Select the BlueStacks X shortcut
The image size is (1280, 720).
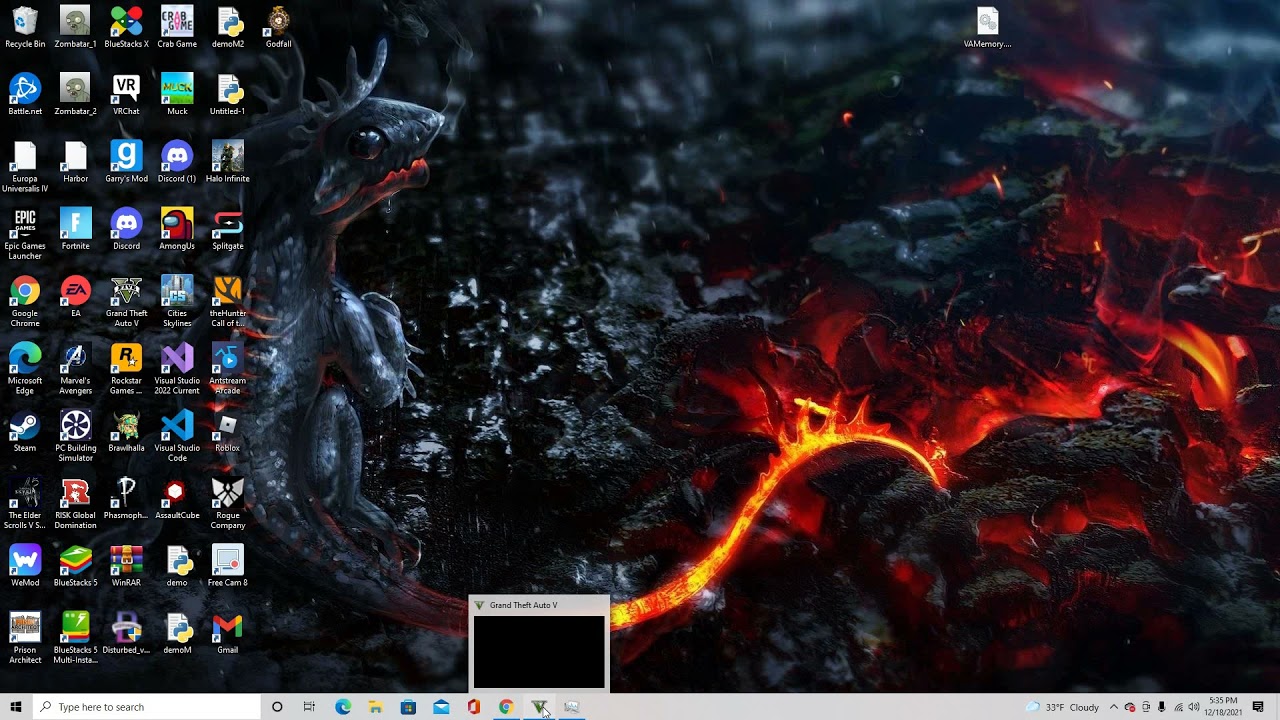(x=126, y=28)
